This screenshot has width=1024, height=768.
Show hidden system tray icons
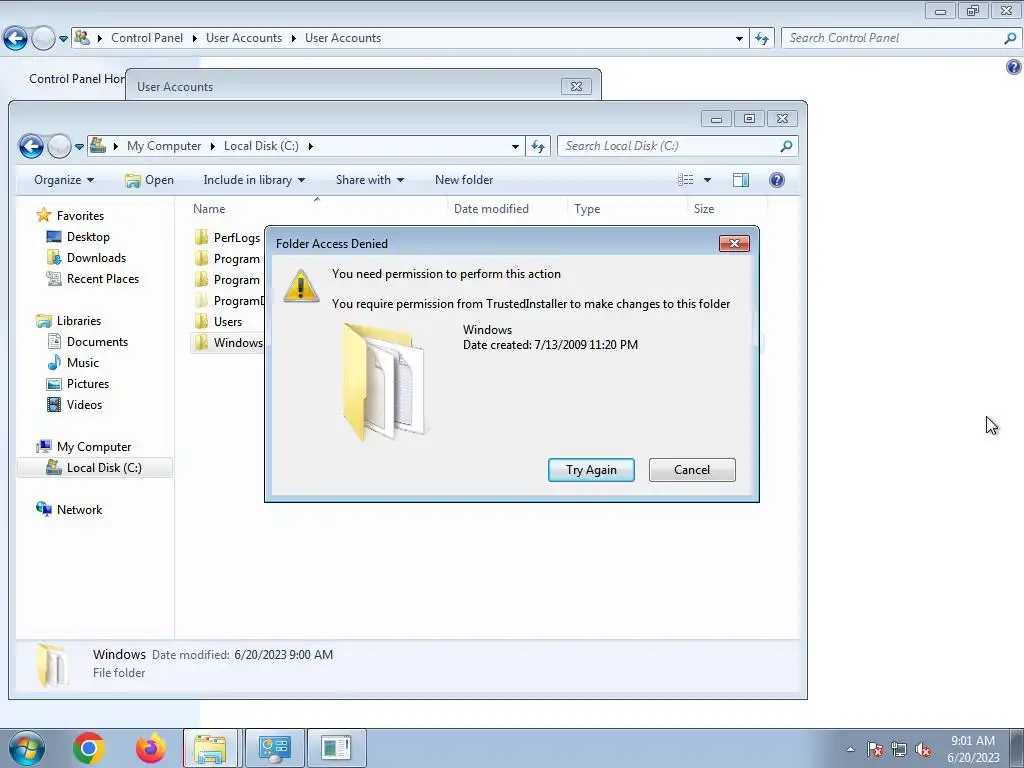pyautogui.click(x=850, y=749)
